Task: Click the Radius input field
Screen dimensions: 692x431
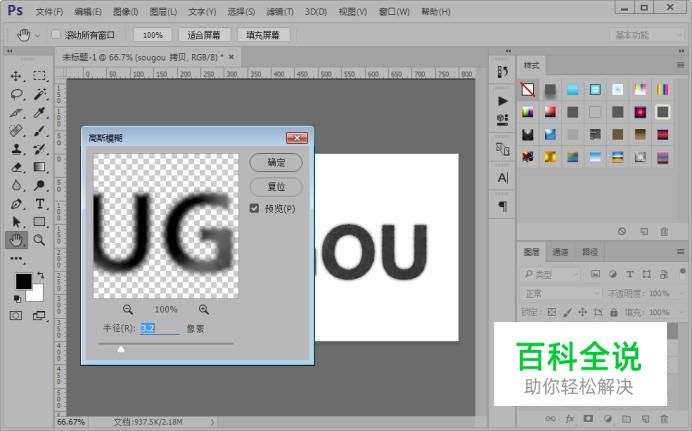Action: [160, 328]
